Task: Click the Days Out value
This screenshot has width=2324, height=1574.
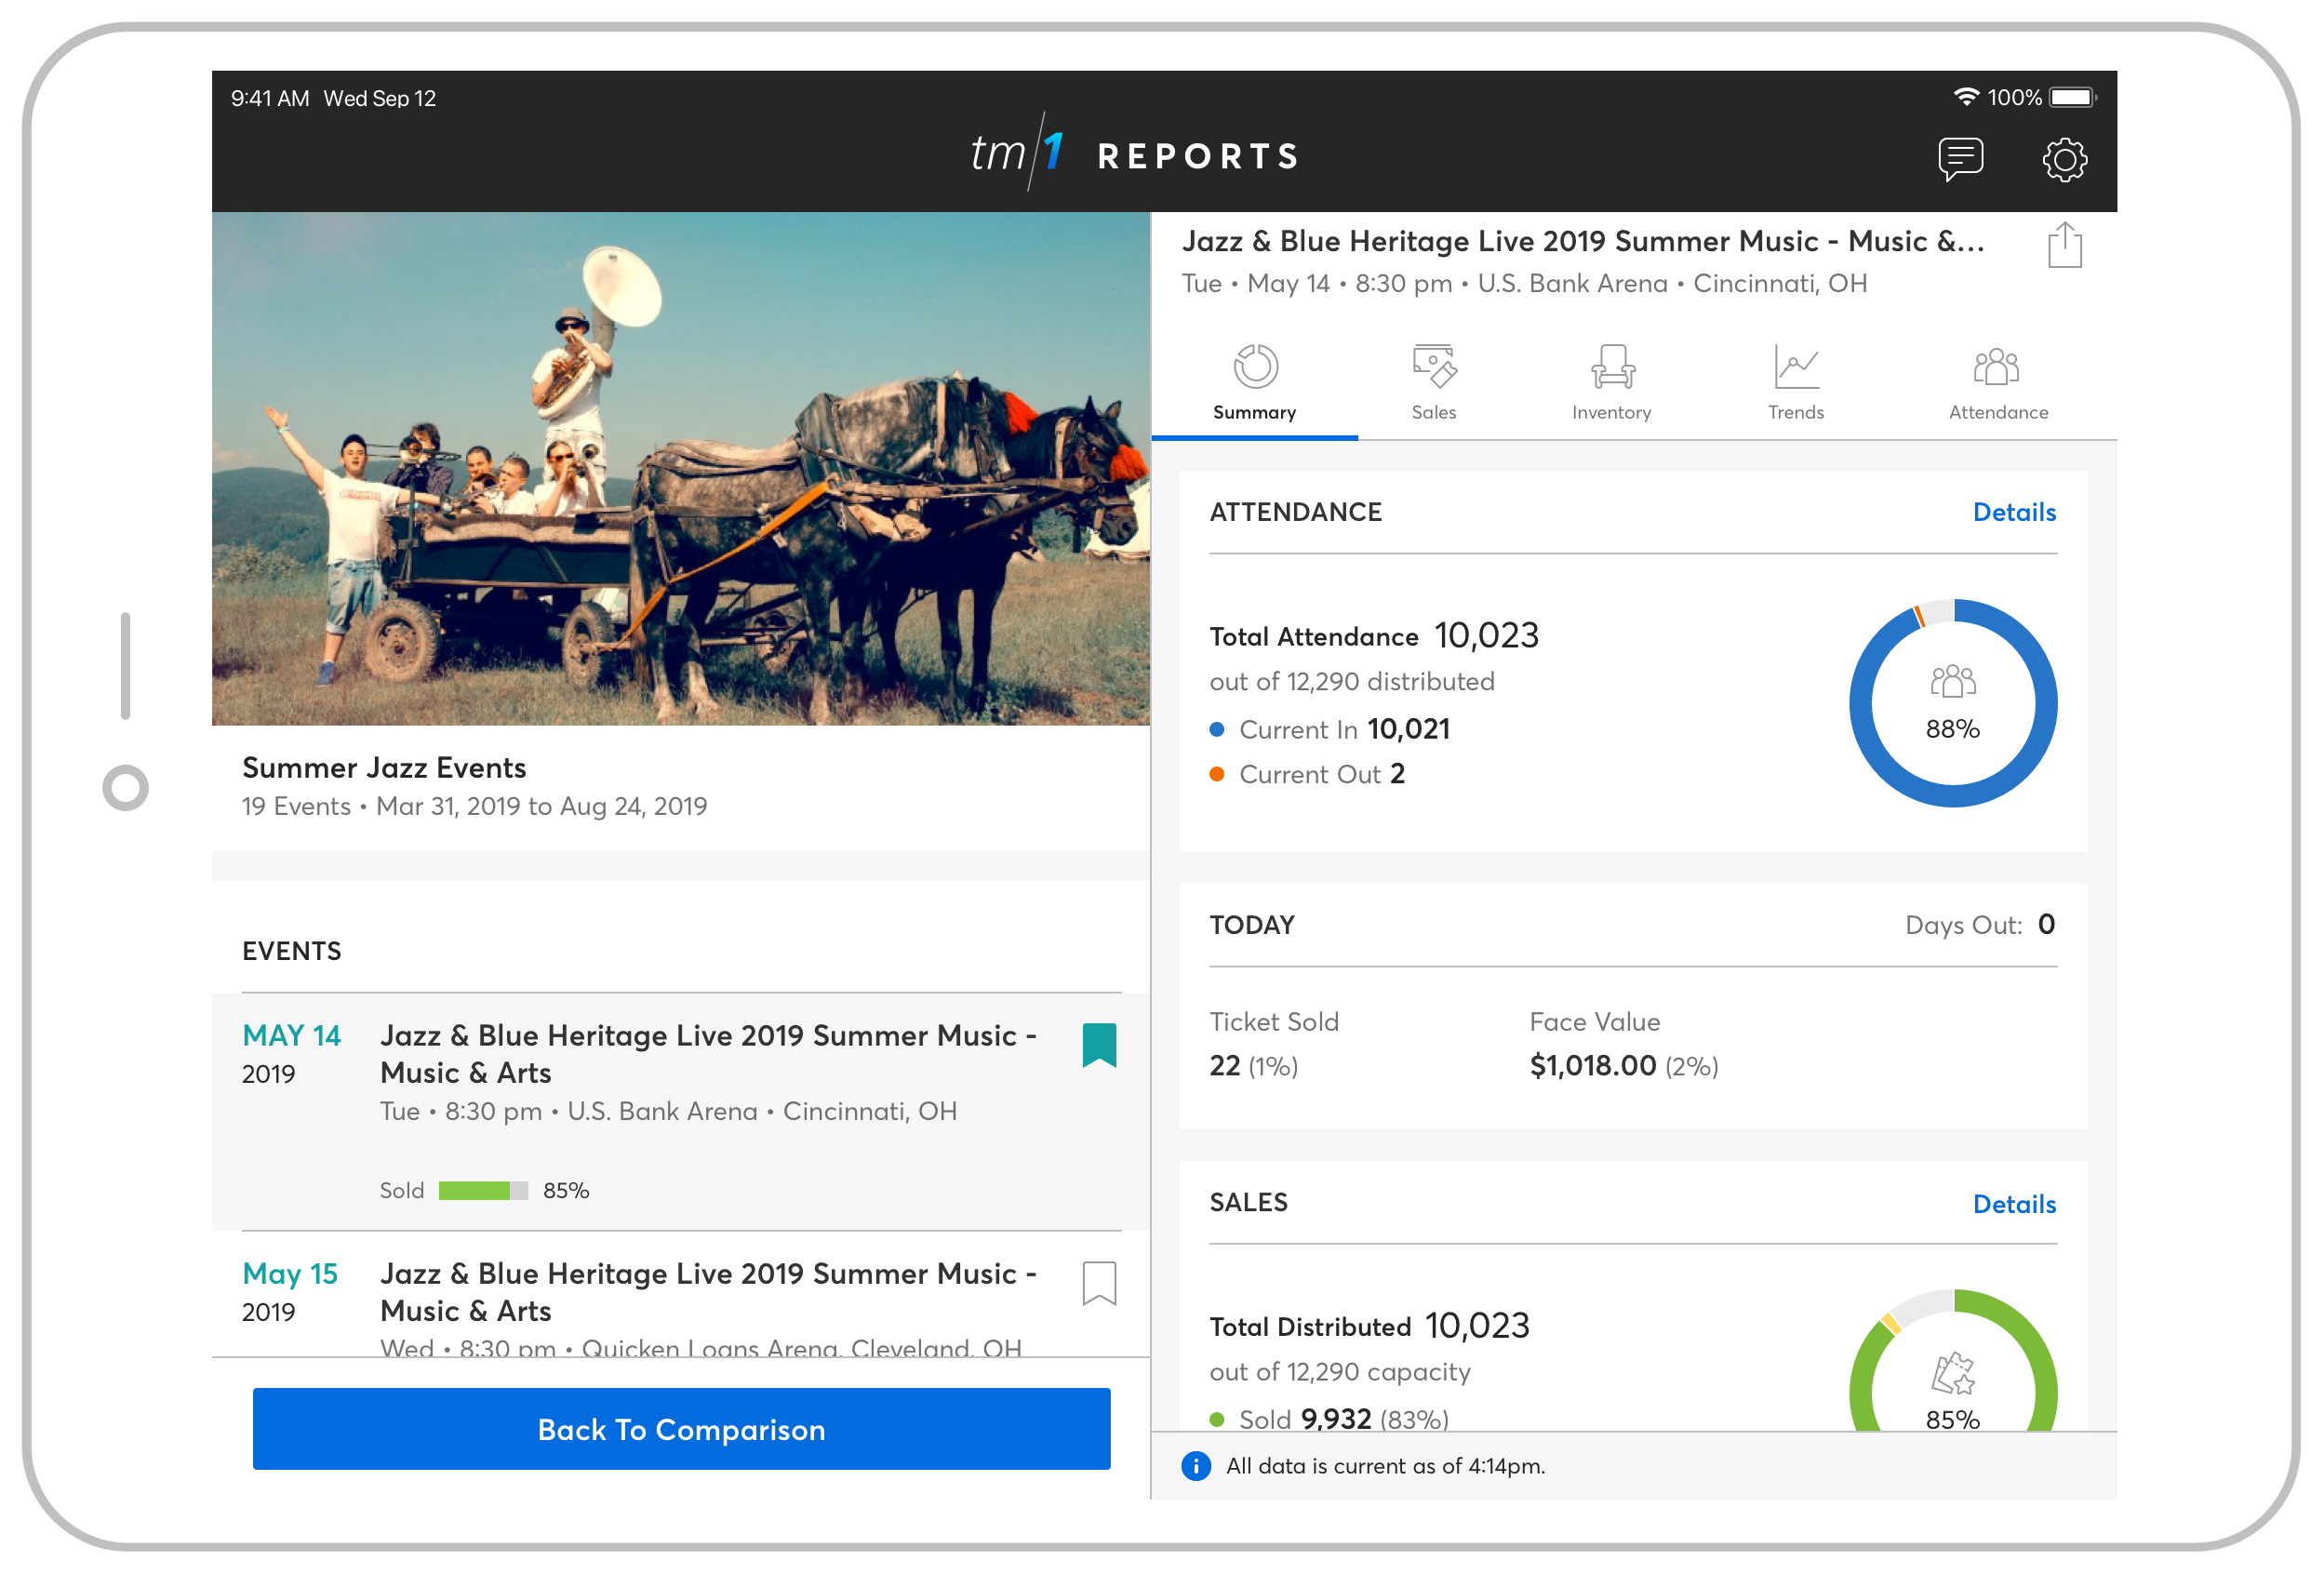Action: (x=2046, y=924)
